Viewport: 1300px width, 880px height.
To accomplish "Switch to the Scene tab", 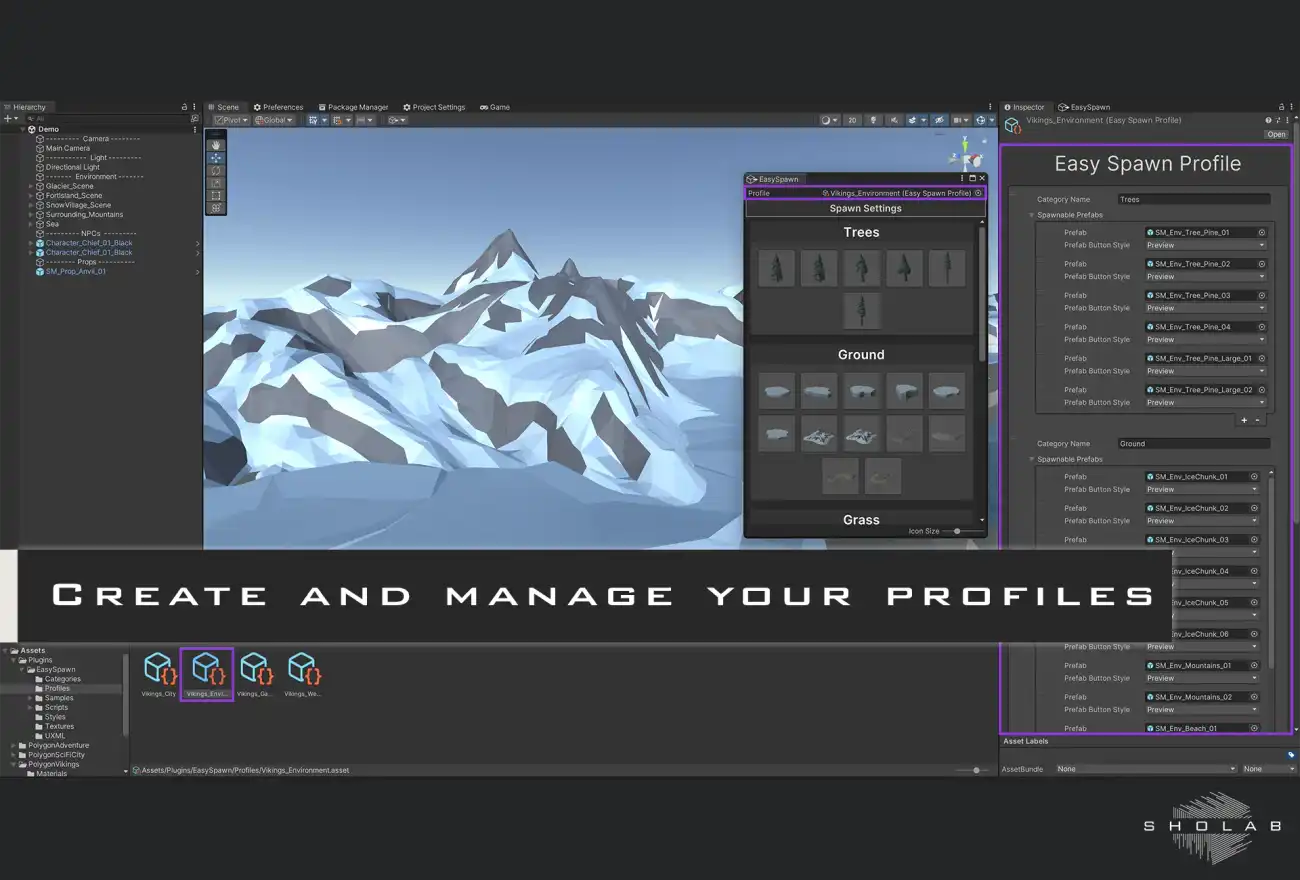I will 223,107.
